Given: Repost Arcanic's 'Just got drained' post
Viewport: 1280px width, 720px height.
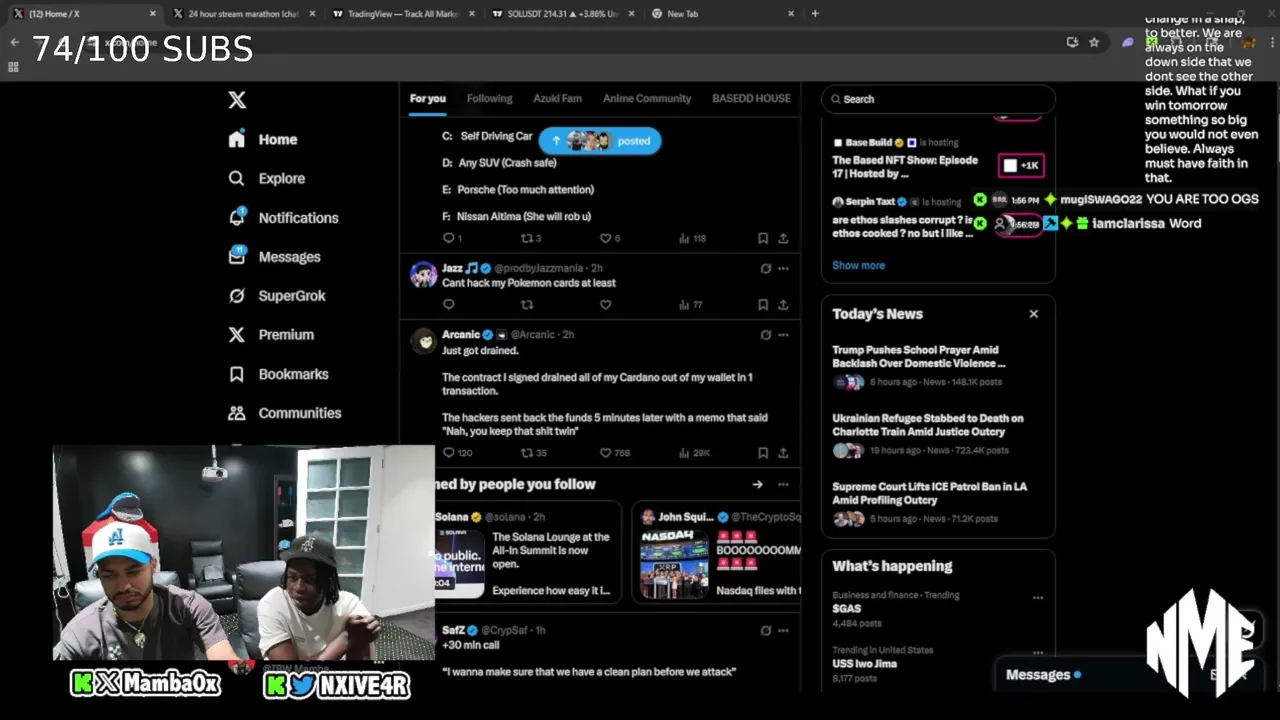Looking at the screenshot, I should 534,453.
